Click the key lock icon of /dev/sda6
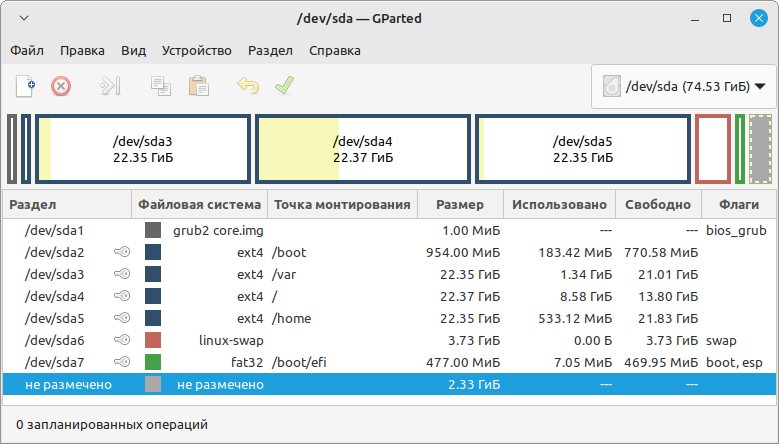 122,340
